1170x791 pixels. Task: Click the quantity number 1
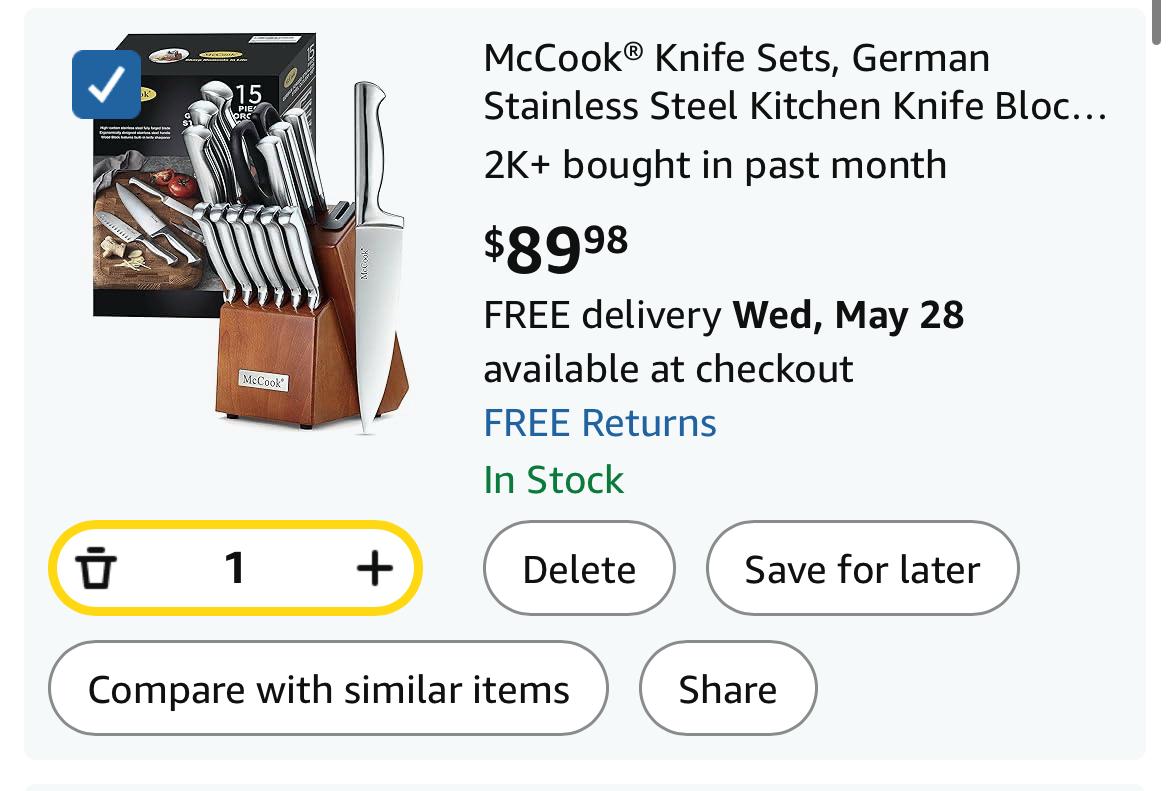(x=235, y=569)
